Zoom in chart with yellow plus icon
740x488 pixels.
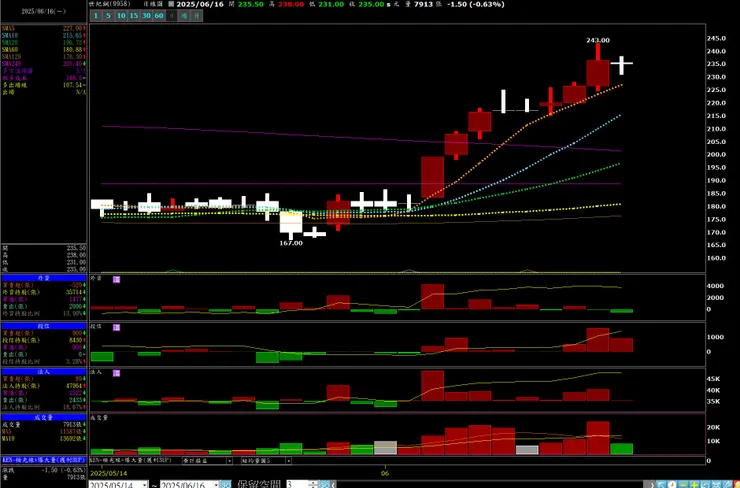(x=694, y=484)
